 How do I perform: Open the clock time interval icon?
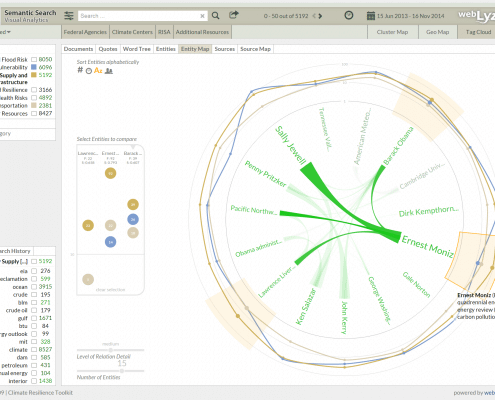(349, 15)
